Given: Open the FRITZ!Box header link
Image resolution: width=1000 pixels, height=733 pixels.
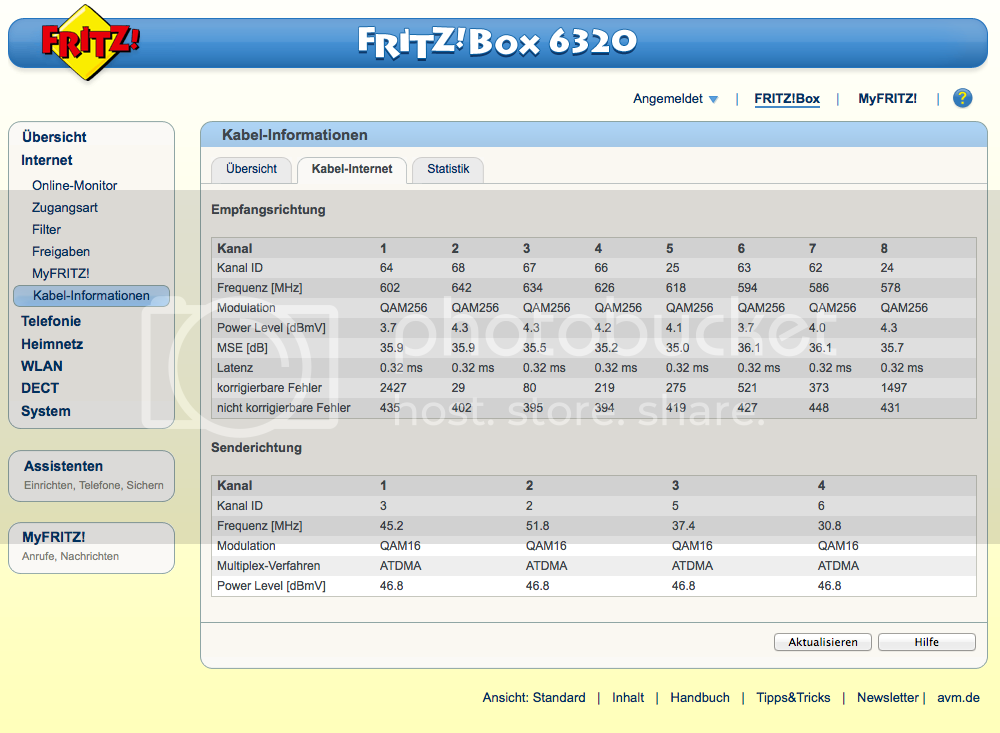Looking at the screenshot, I should pyautogui.click(x=787, y=99).
